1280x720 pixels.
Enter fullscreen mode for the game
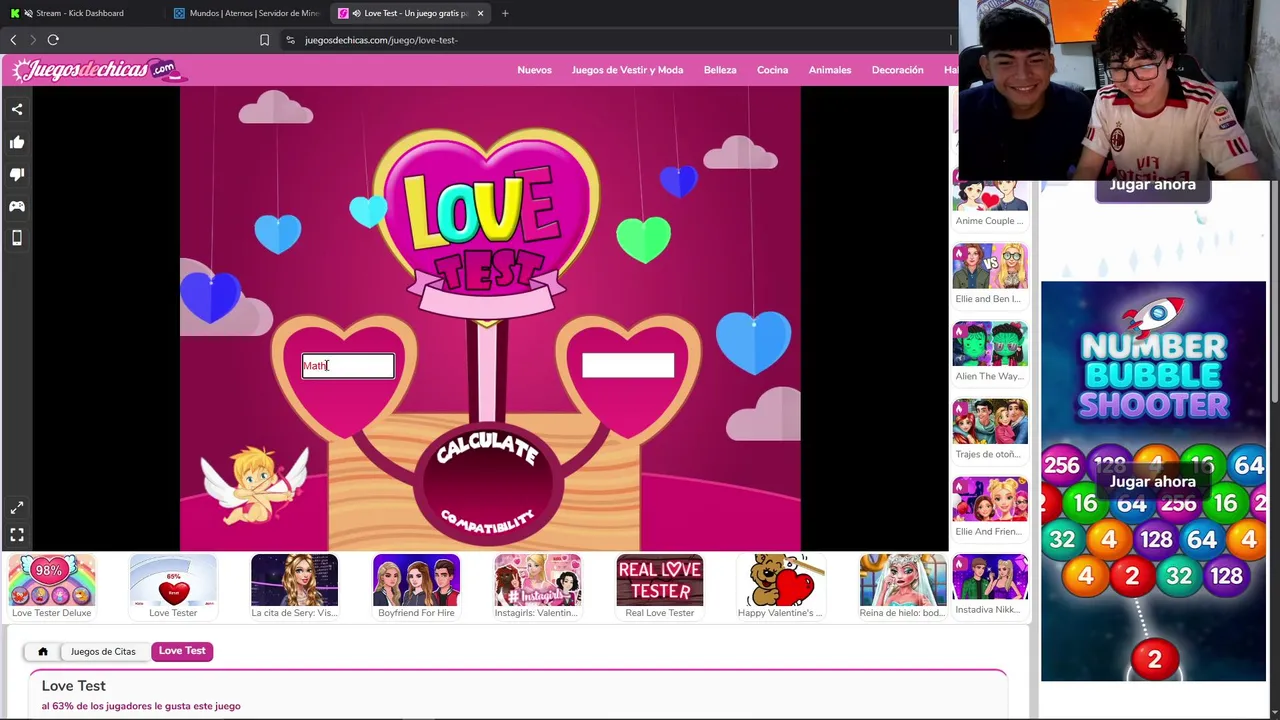pos(17,535)
